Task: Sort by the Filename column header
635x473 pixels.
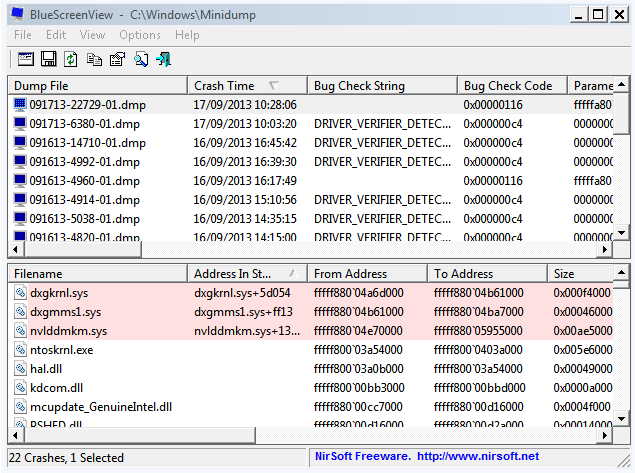Action: (98, 274)
